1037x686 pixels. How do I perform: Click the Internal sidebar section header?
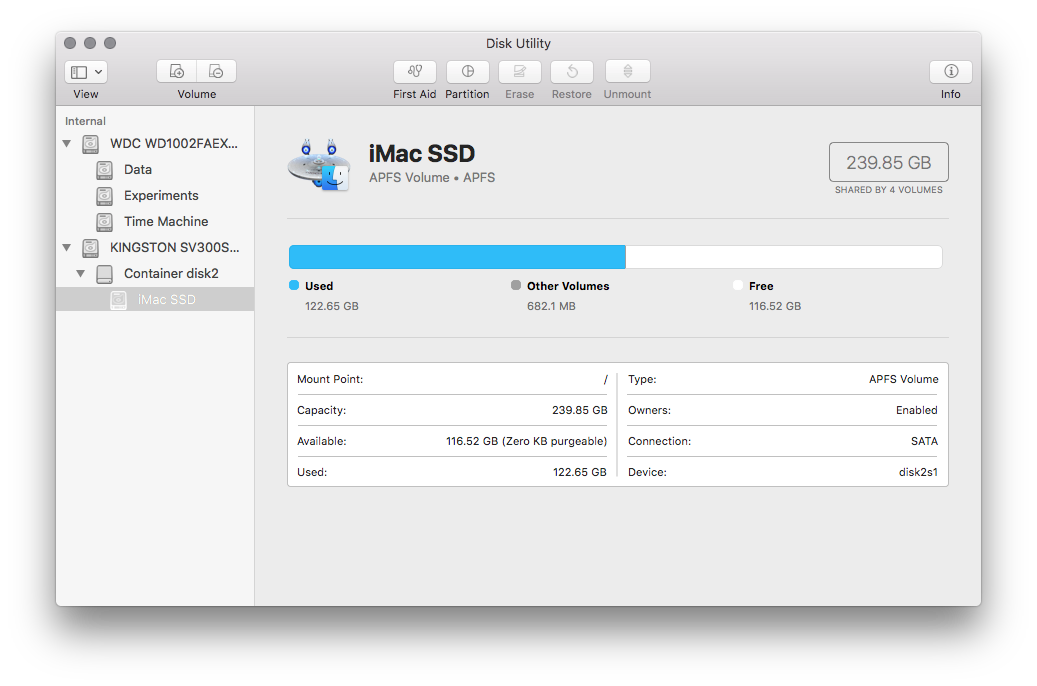pyautogui.click(x=85, y=121)
